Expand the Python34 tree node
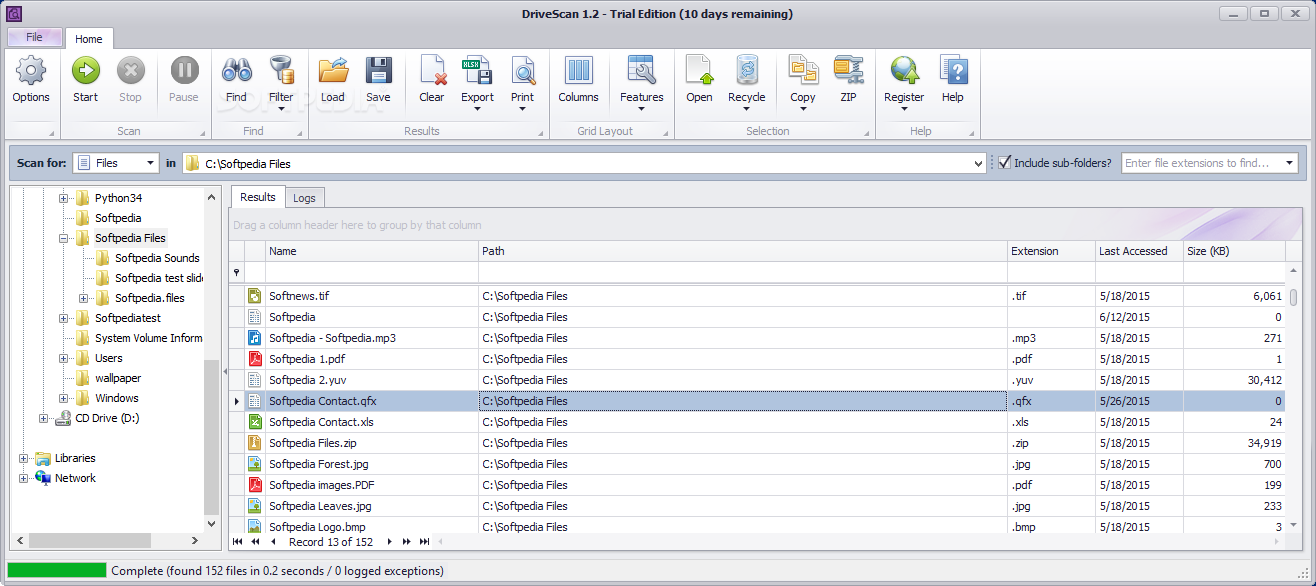1316x586 pixels. click(64, 198)
